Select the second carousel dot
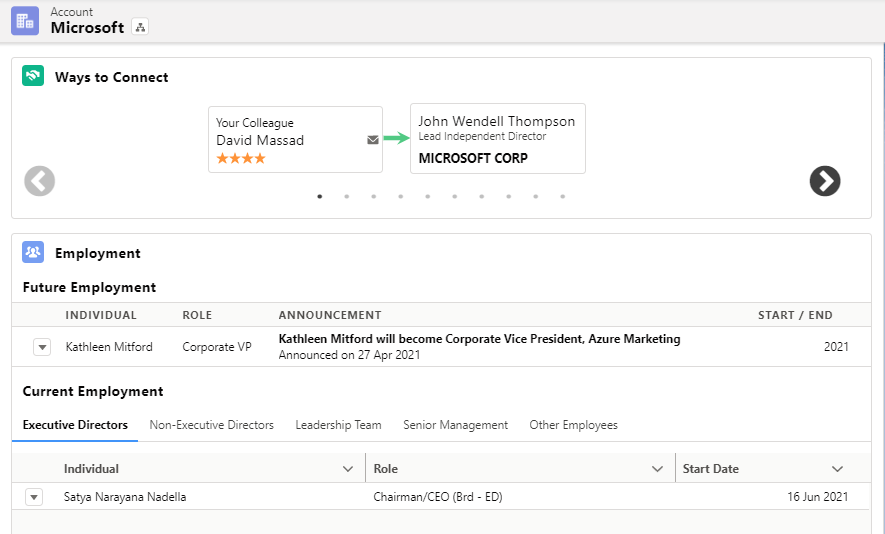This screenshot has width=885, height=534. coord(347,196)
